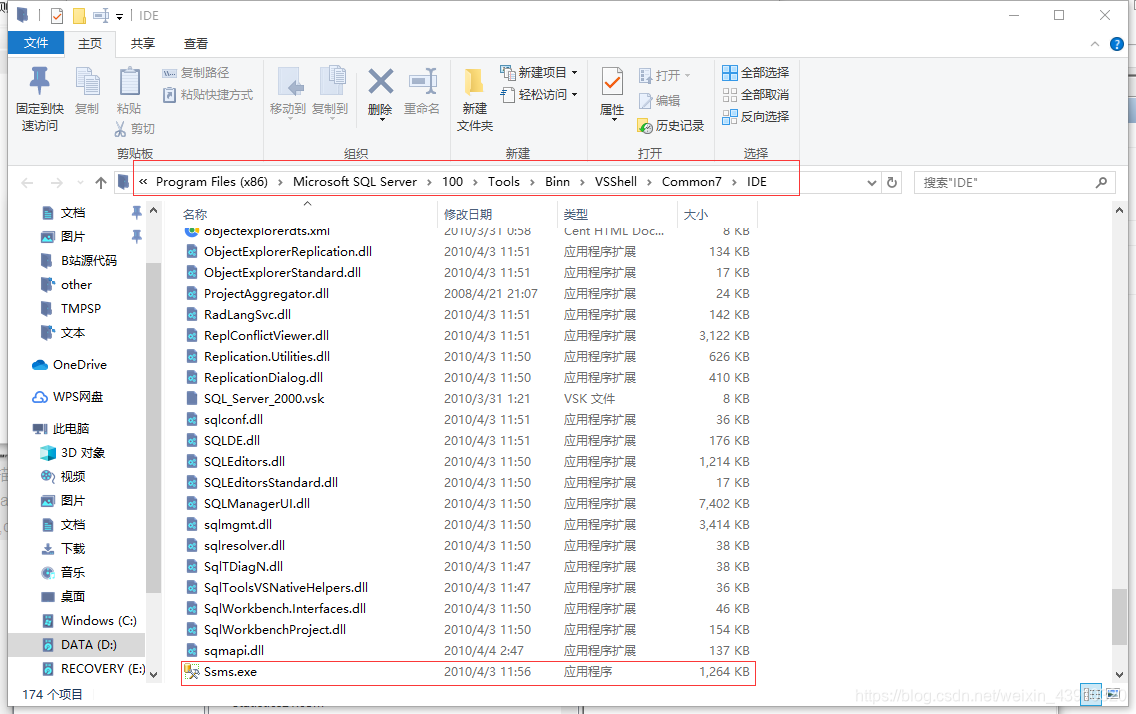Select SQL_Server_2000.vsk file
This screenshot has height=714, width=1136.
tap(469, 399)
